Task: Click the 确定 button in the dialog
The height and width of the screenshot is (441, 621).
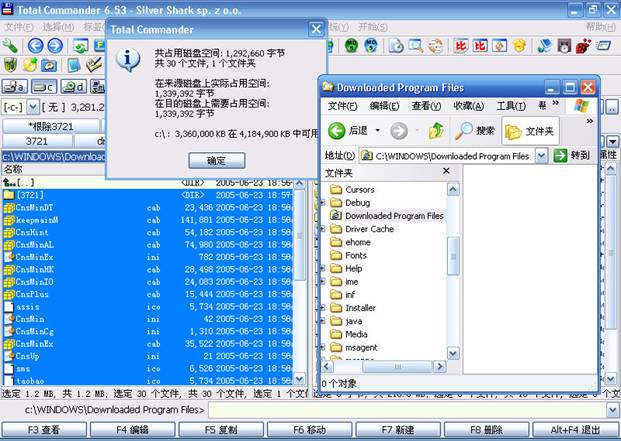Action: (x=216, y=160)
